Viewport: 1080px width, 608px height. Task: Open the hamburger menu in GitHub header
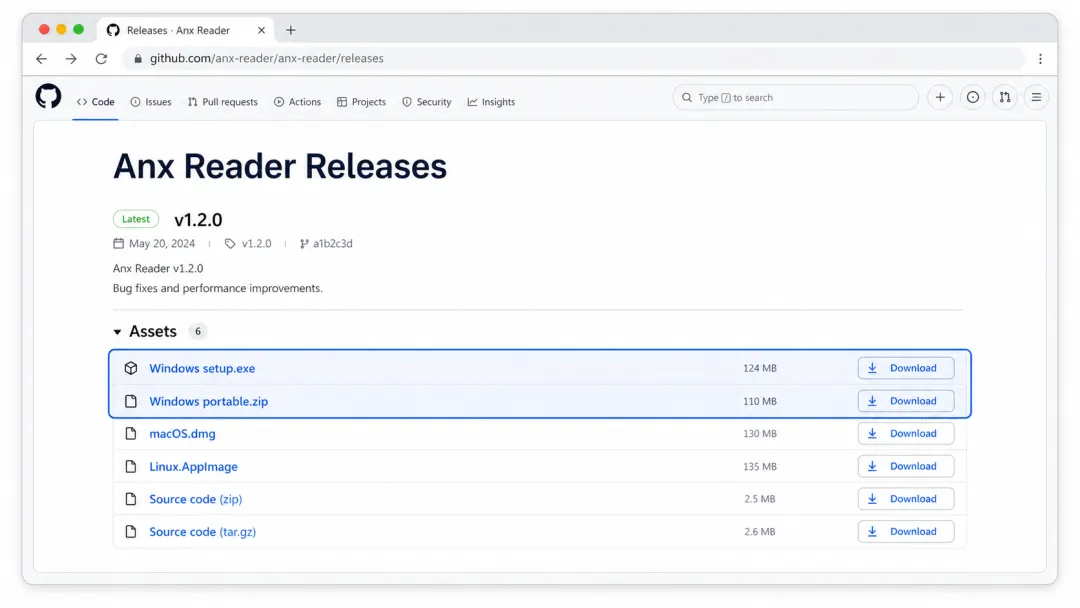pos(1036,97)
